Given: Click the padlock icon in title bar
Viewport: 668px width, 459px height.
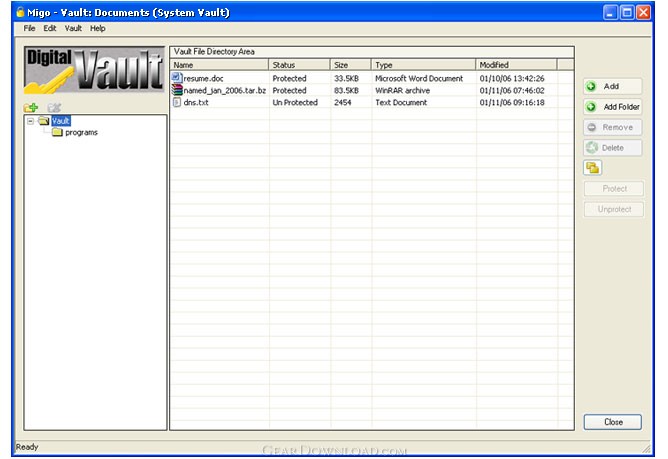Looking at the screenshot, I should pos(20,12).
